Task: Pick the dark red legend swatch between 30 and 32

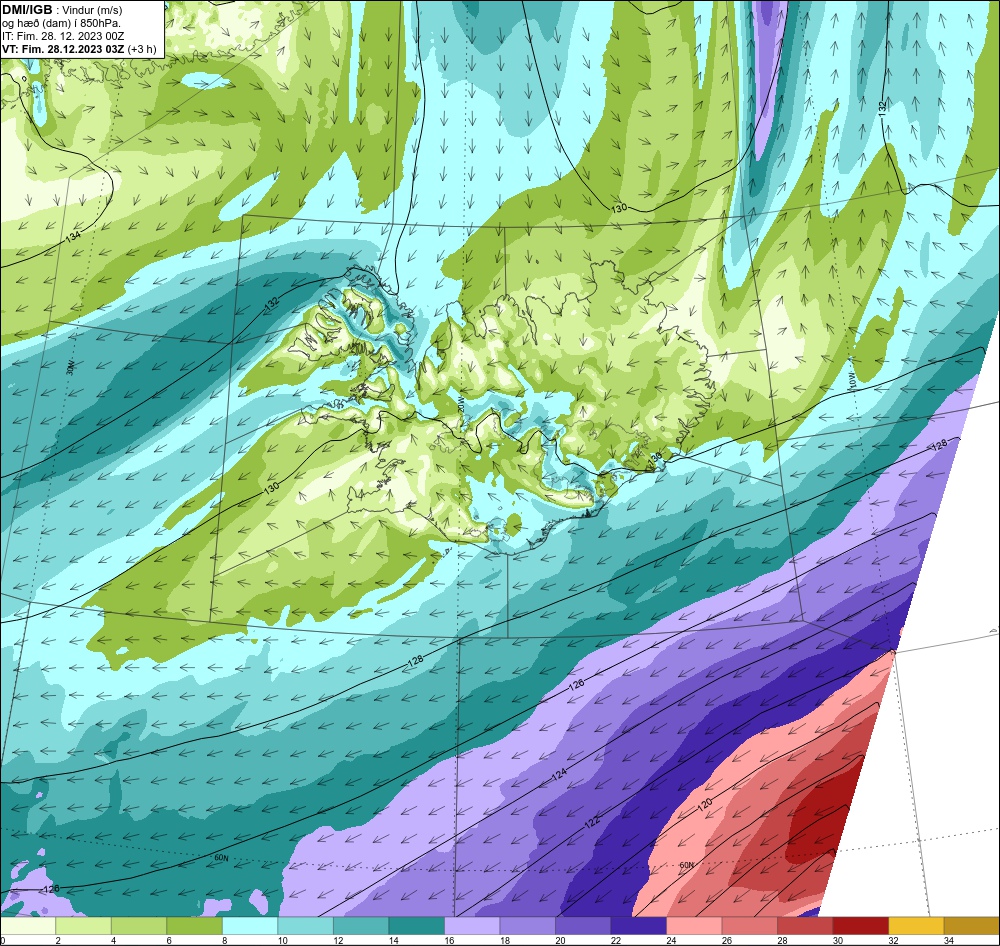Action: click(x=860, y=926)
